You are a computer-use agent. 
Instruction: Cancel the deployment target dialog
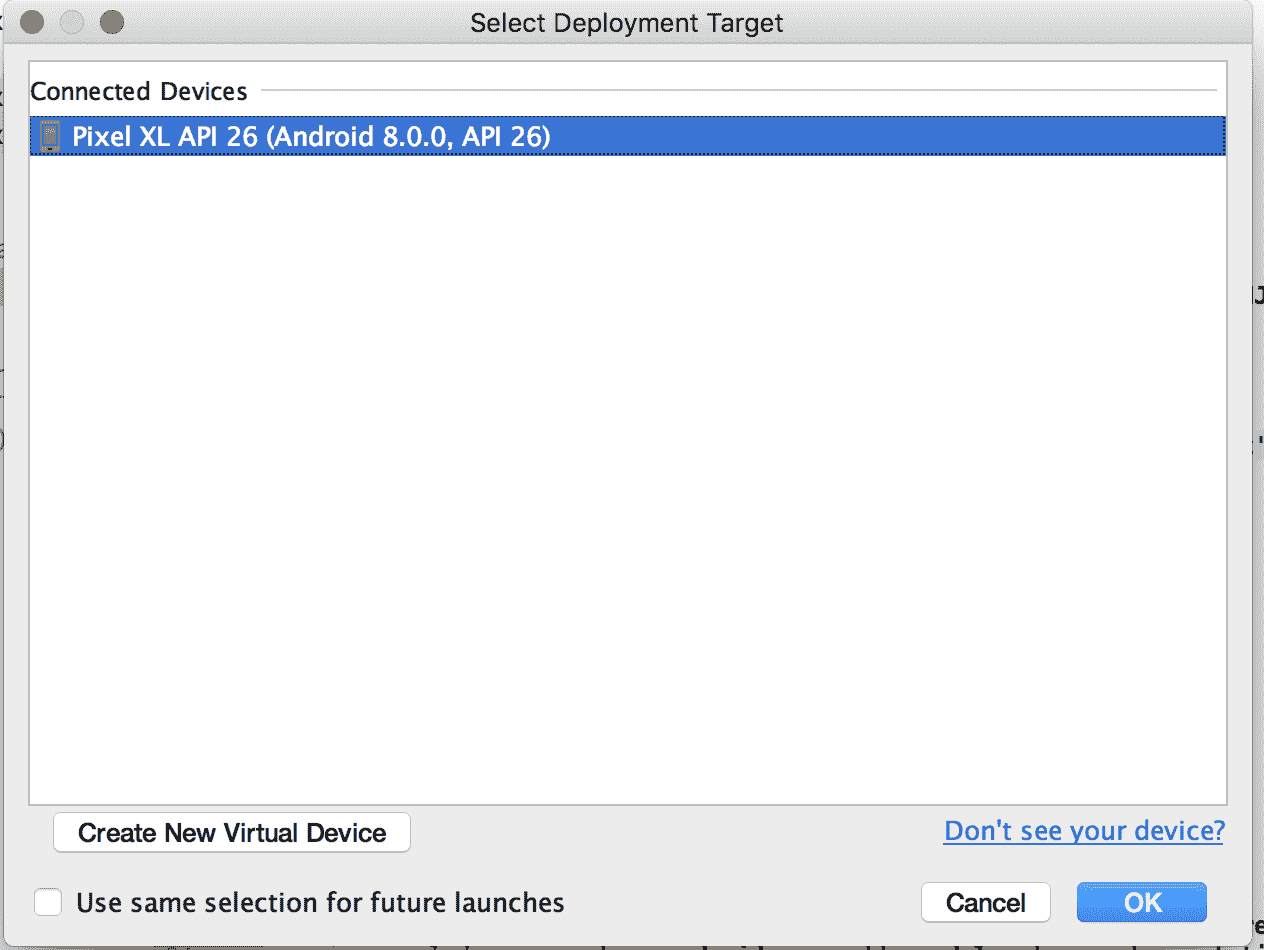pos(986,902)
